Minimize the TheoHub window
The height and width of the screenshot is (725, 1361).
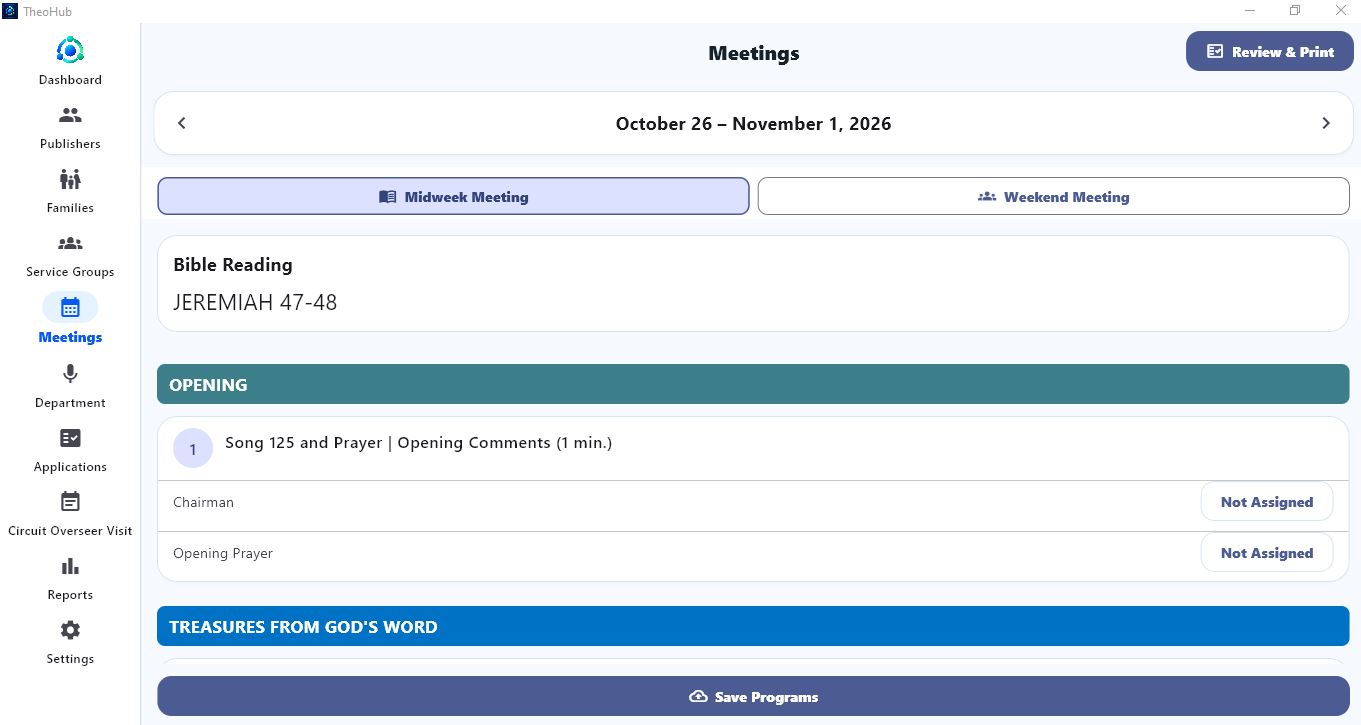(x=1250, y=11)
